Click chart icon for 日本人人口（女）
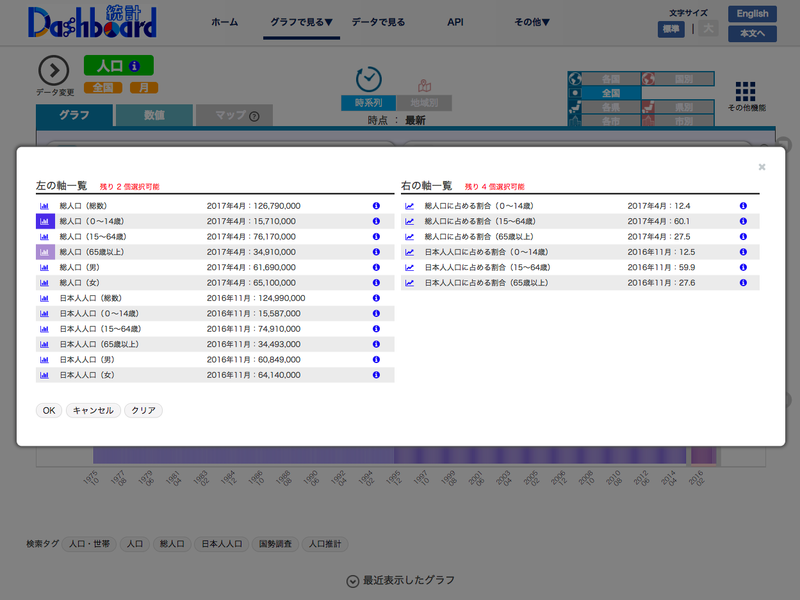 (44, 375)
